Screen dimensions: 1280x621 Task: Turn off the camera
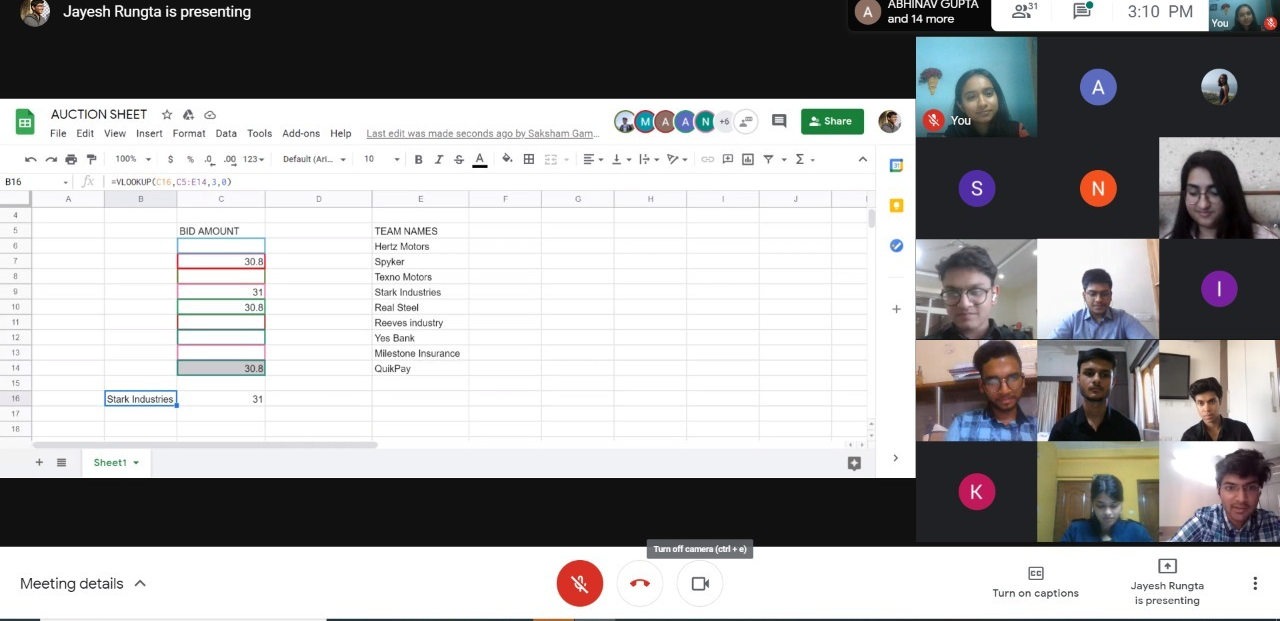tap(700, 583)
